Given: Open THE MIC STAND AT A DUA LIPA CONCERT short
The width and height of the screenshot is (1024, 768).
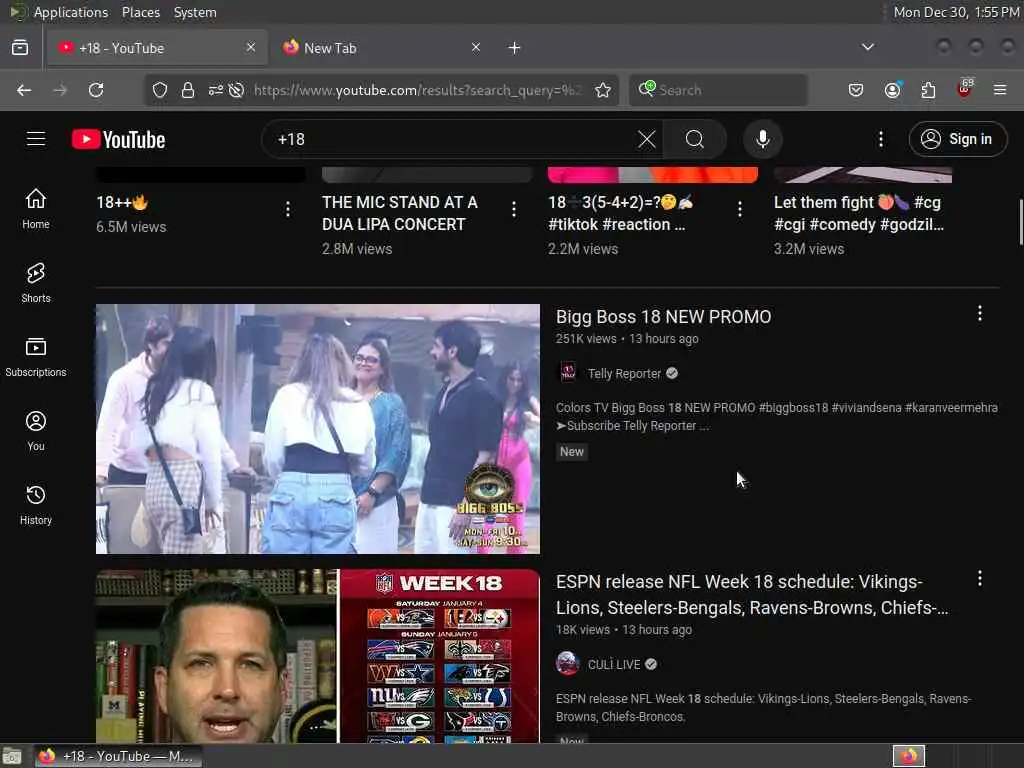Looking at the screenshot, I should coord(400,213).
